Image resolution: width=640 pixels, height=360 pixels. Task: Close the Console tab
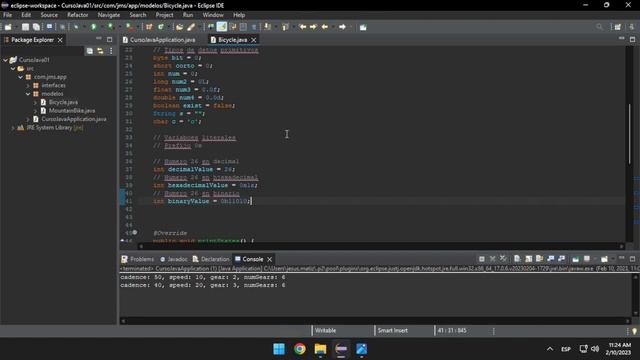269,259
